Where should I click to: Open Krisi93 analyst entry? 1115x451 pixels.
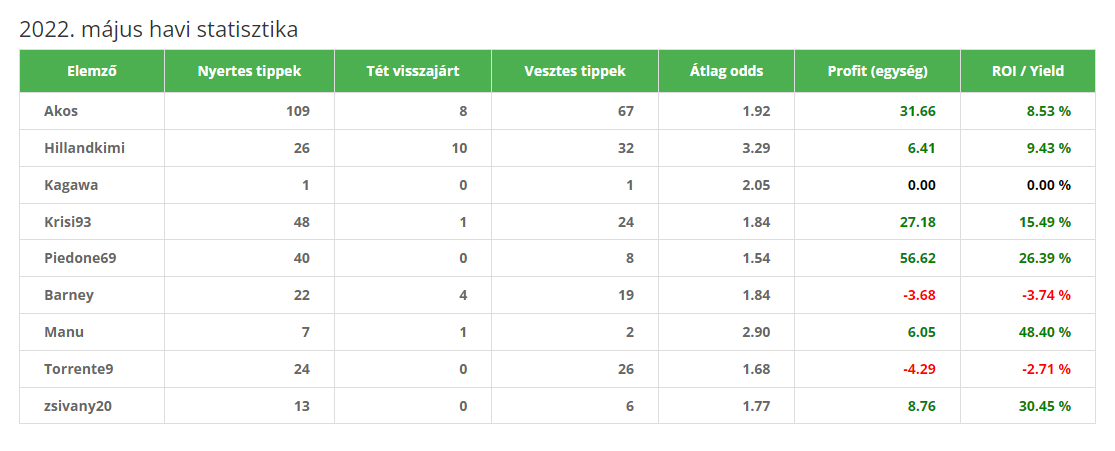pos(68,222)
